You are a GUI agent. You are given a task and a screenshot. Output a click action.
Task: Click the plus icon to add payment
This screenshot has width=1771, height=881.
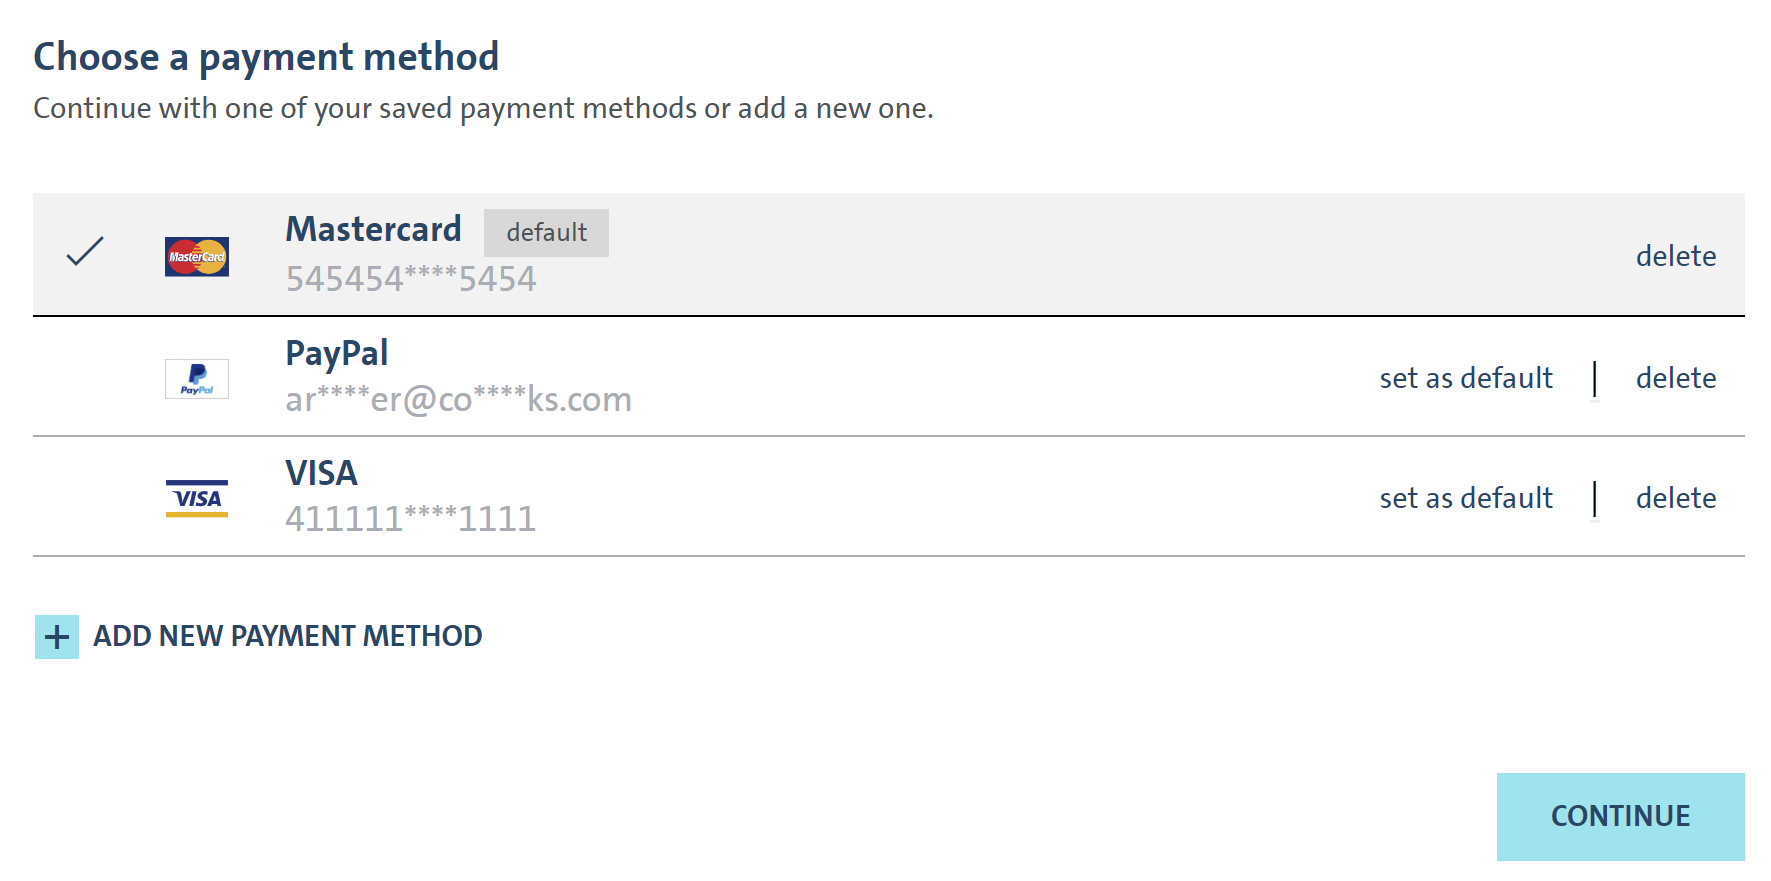[57, 637]
